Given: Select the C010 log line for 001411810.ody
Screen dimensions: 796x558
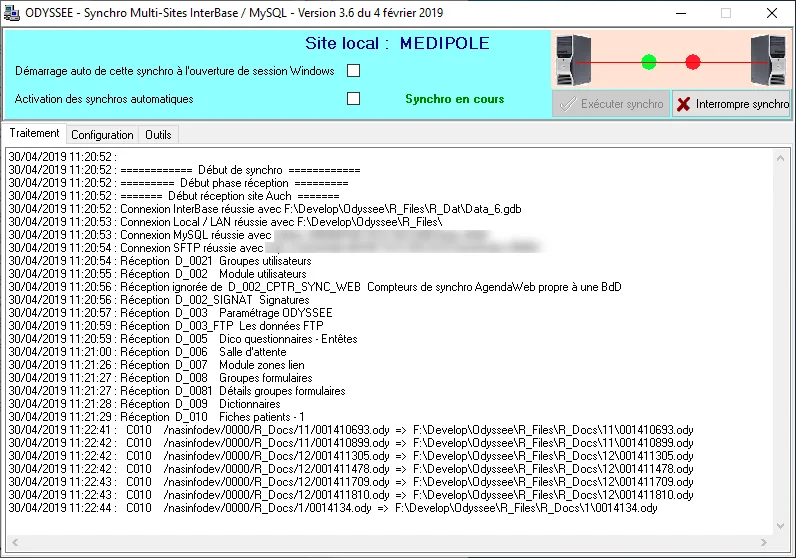Looking at the screenshot, I should click(x=351, y=495).
